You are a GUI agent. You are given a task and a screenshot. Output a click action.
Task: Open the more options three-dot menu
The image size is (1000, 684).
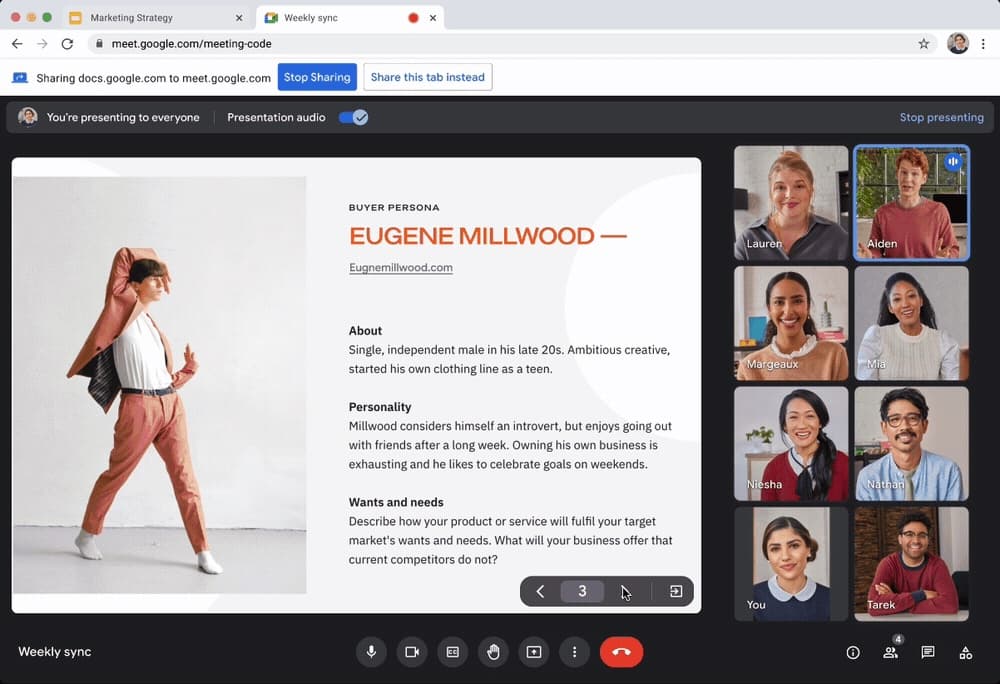pyautogui.click(x=574, y=652)
